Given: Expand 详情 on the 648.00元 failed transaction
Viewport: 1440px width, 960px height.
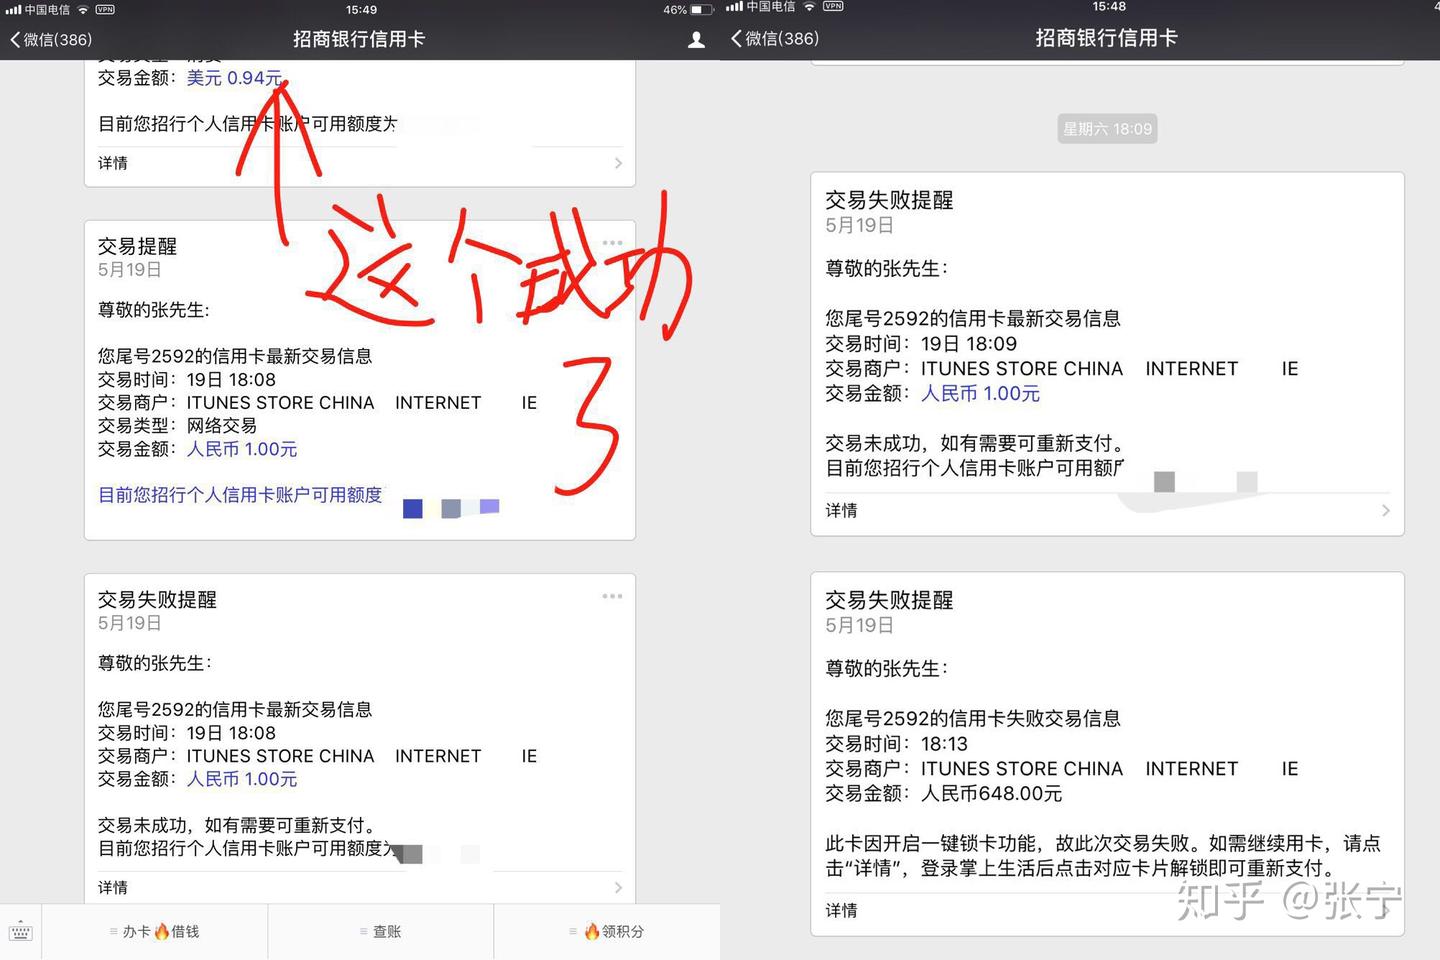Looking at the screenshot, I should point(841,910).
